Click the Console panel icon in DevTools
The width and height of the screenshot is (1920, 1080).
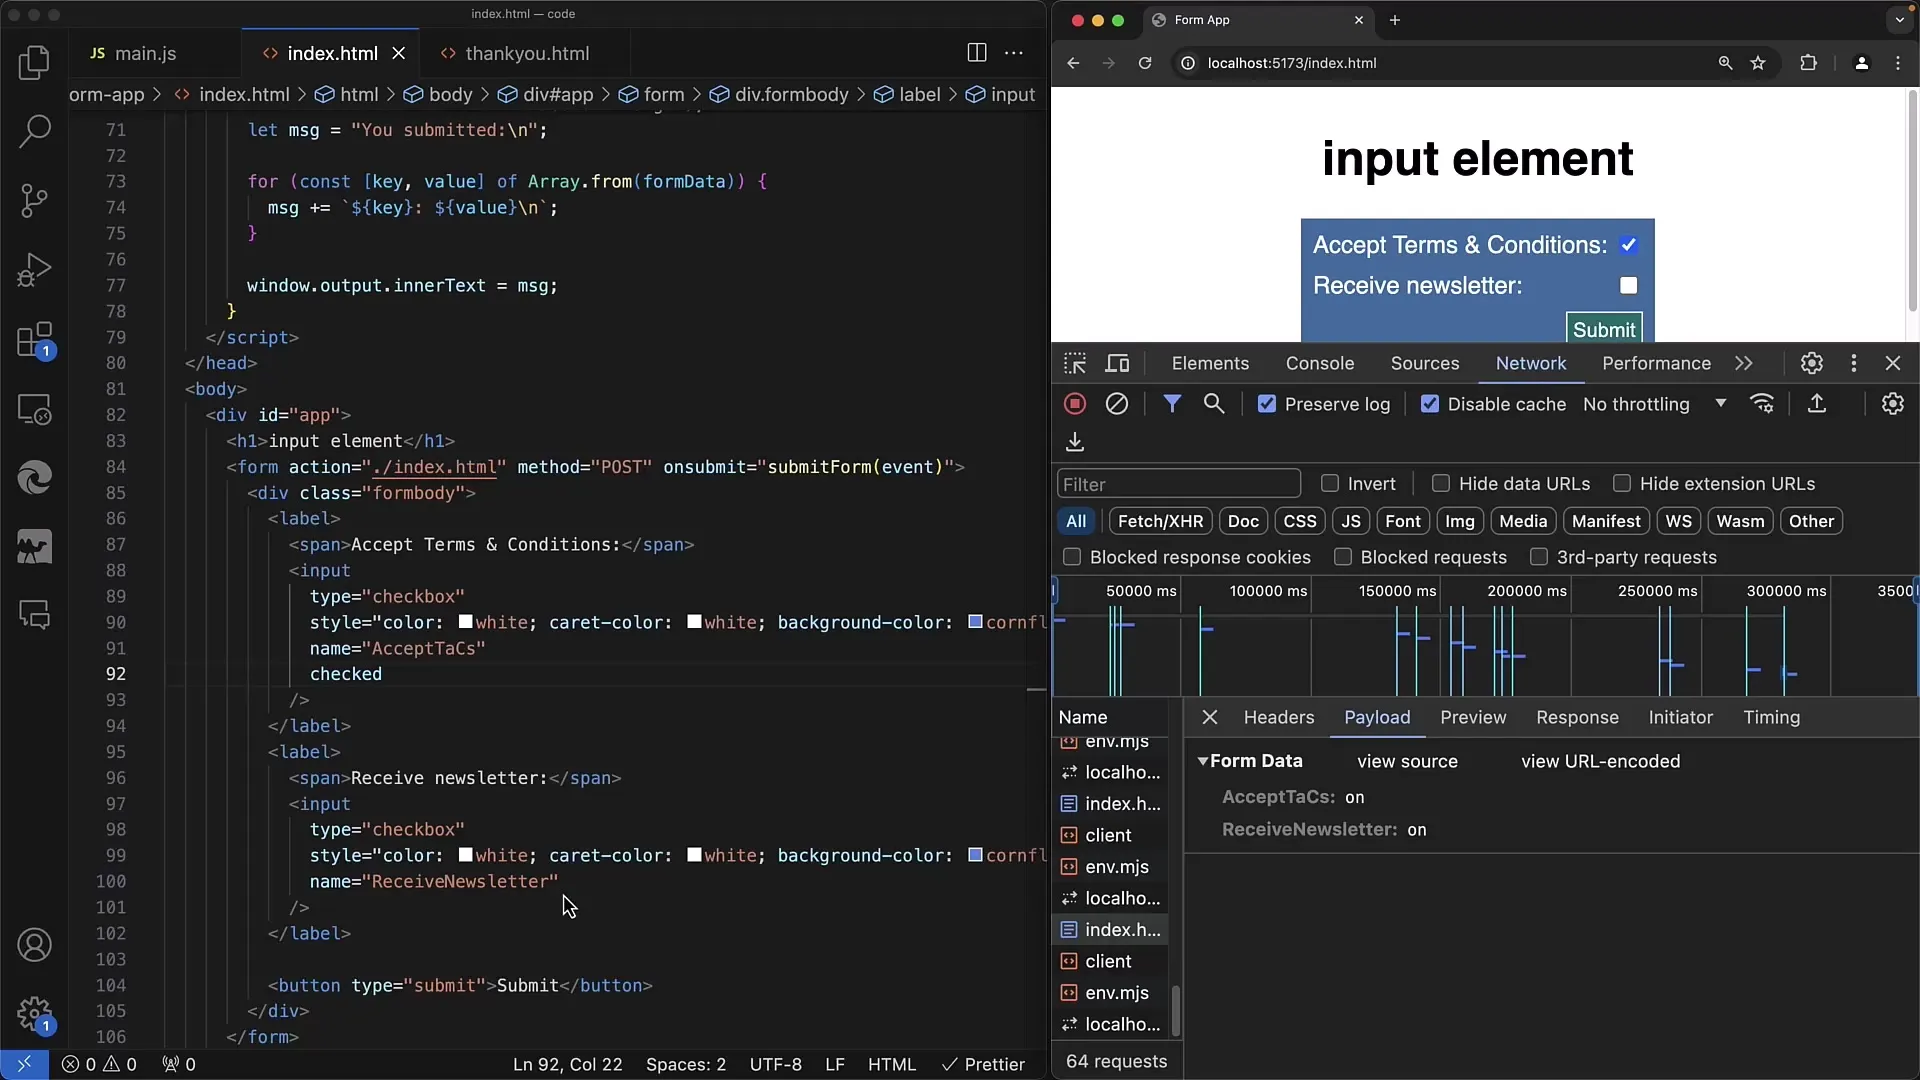[1320, 363]
